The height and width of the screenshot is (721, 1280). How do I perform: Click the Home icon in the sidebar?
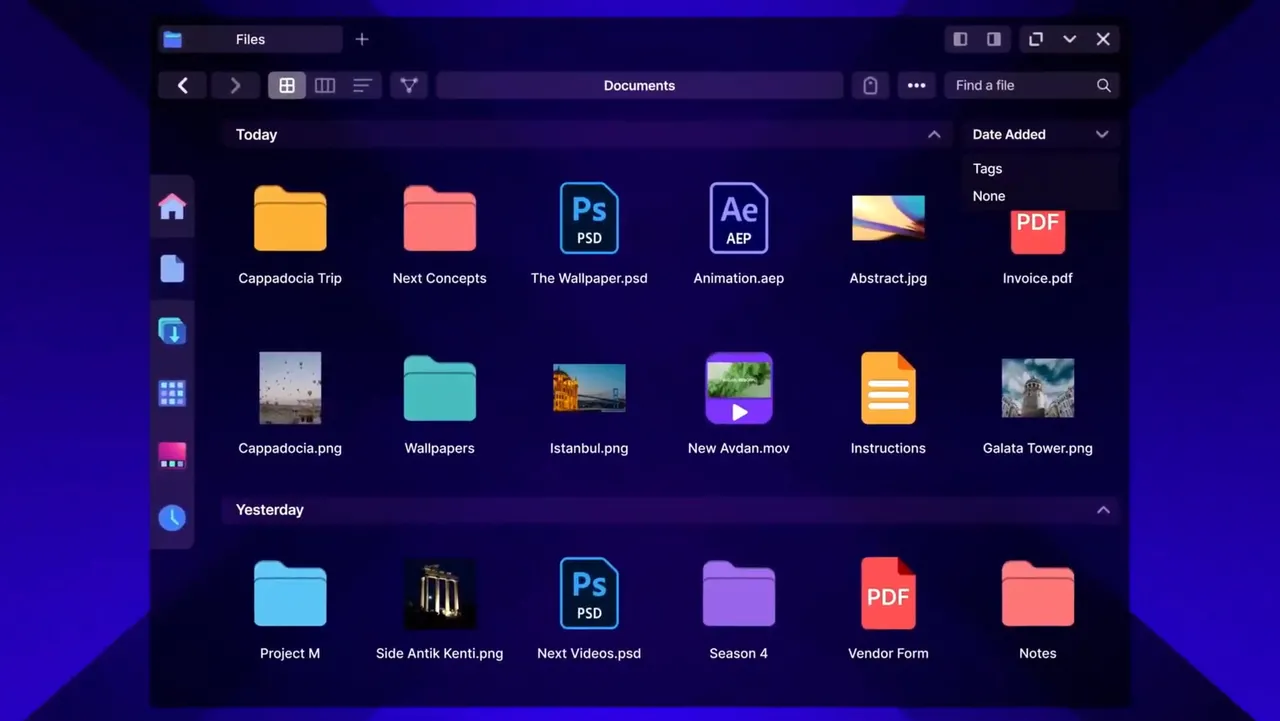(x=172, y=207)
